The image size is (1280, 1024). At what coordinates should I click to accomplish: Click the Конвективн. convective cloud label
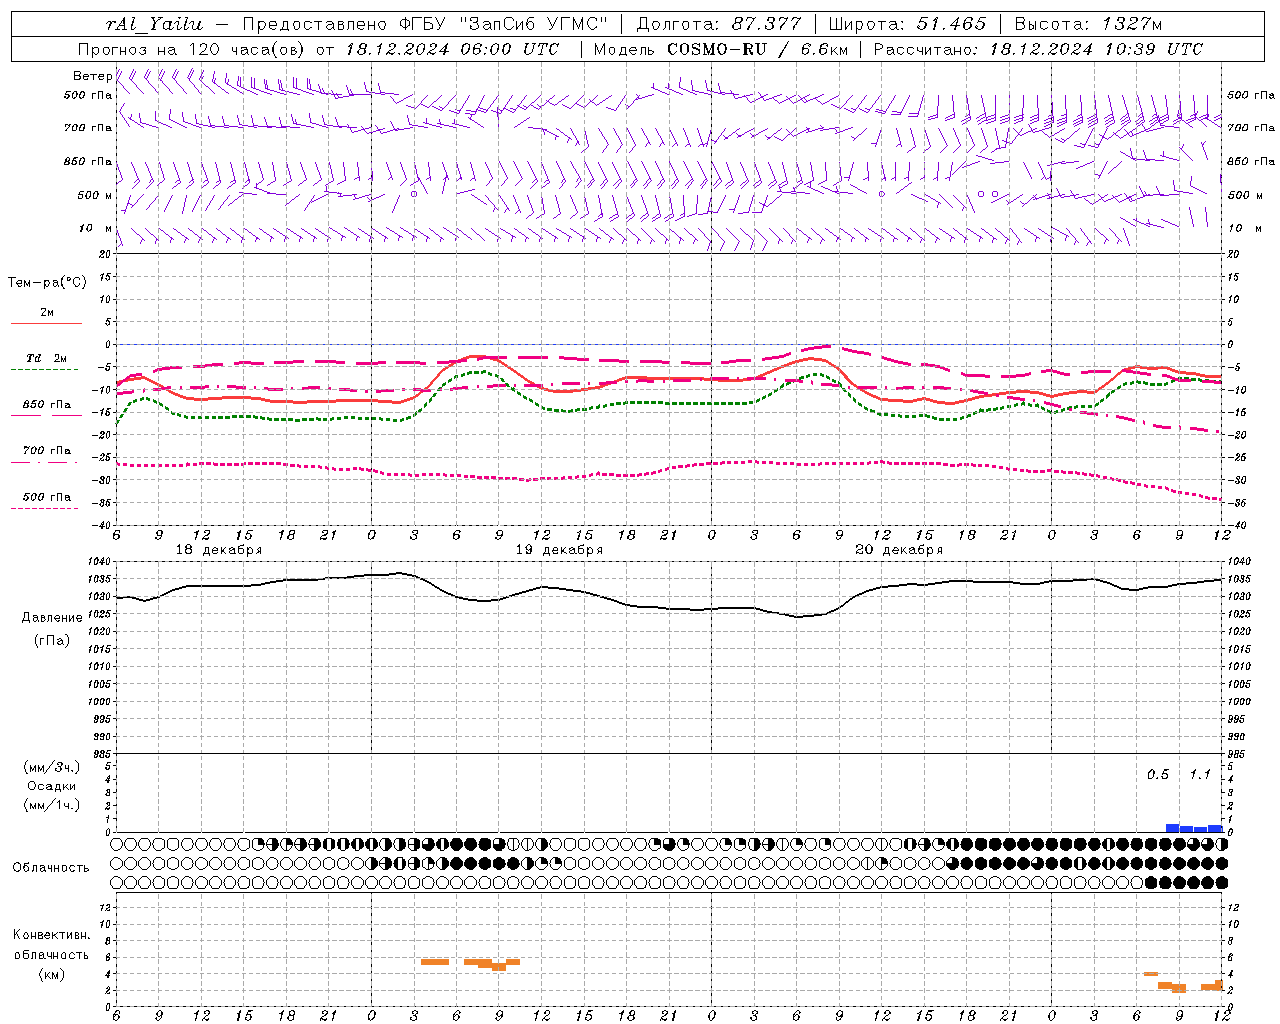click(x=51, y=935)
